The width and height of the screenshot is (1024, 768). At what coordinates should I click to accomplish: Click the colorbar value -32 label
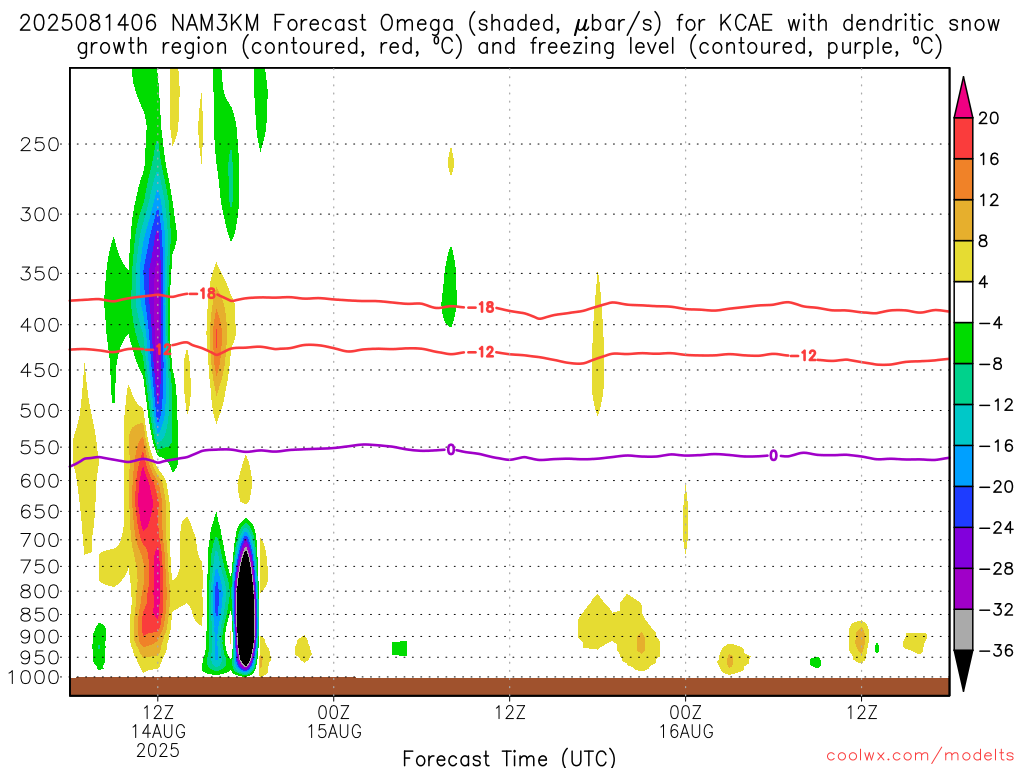pos(996,609)
